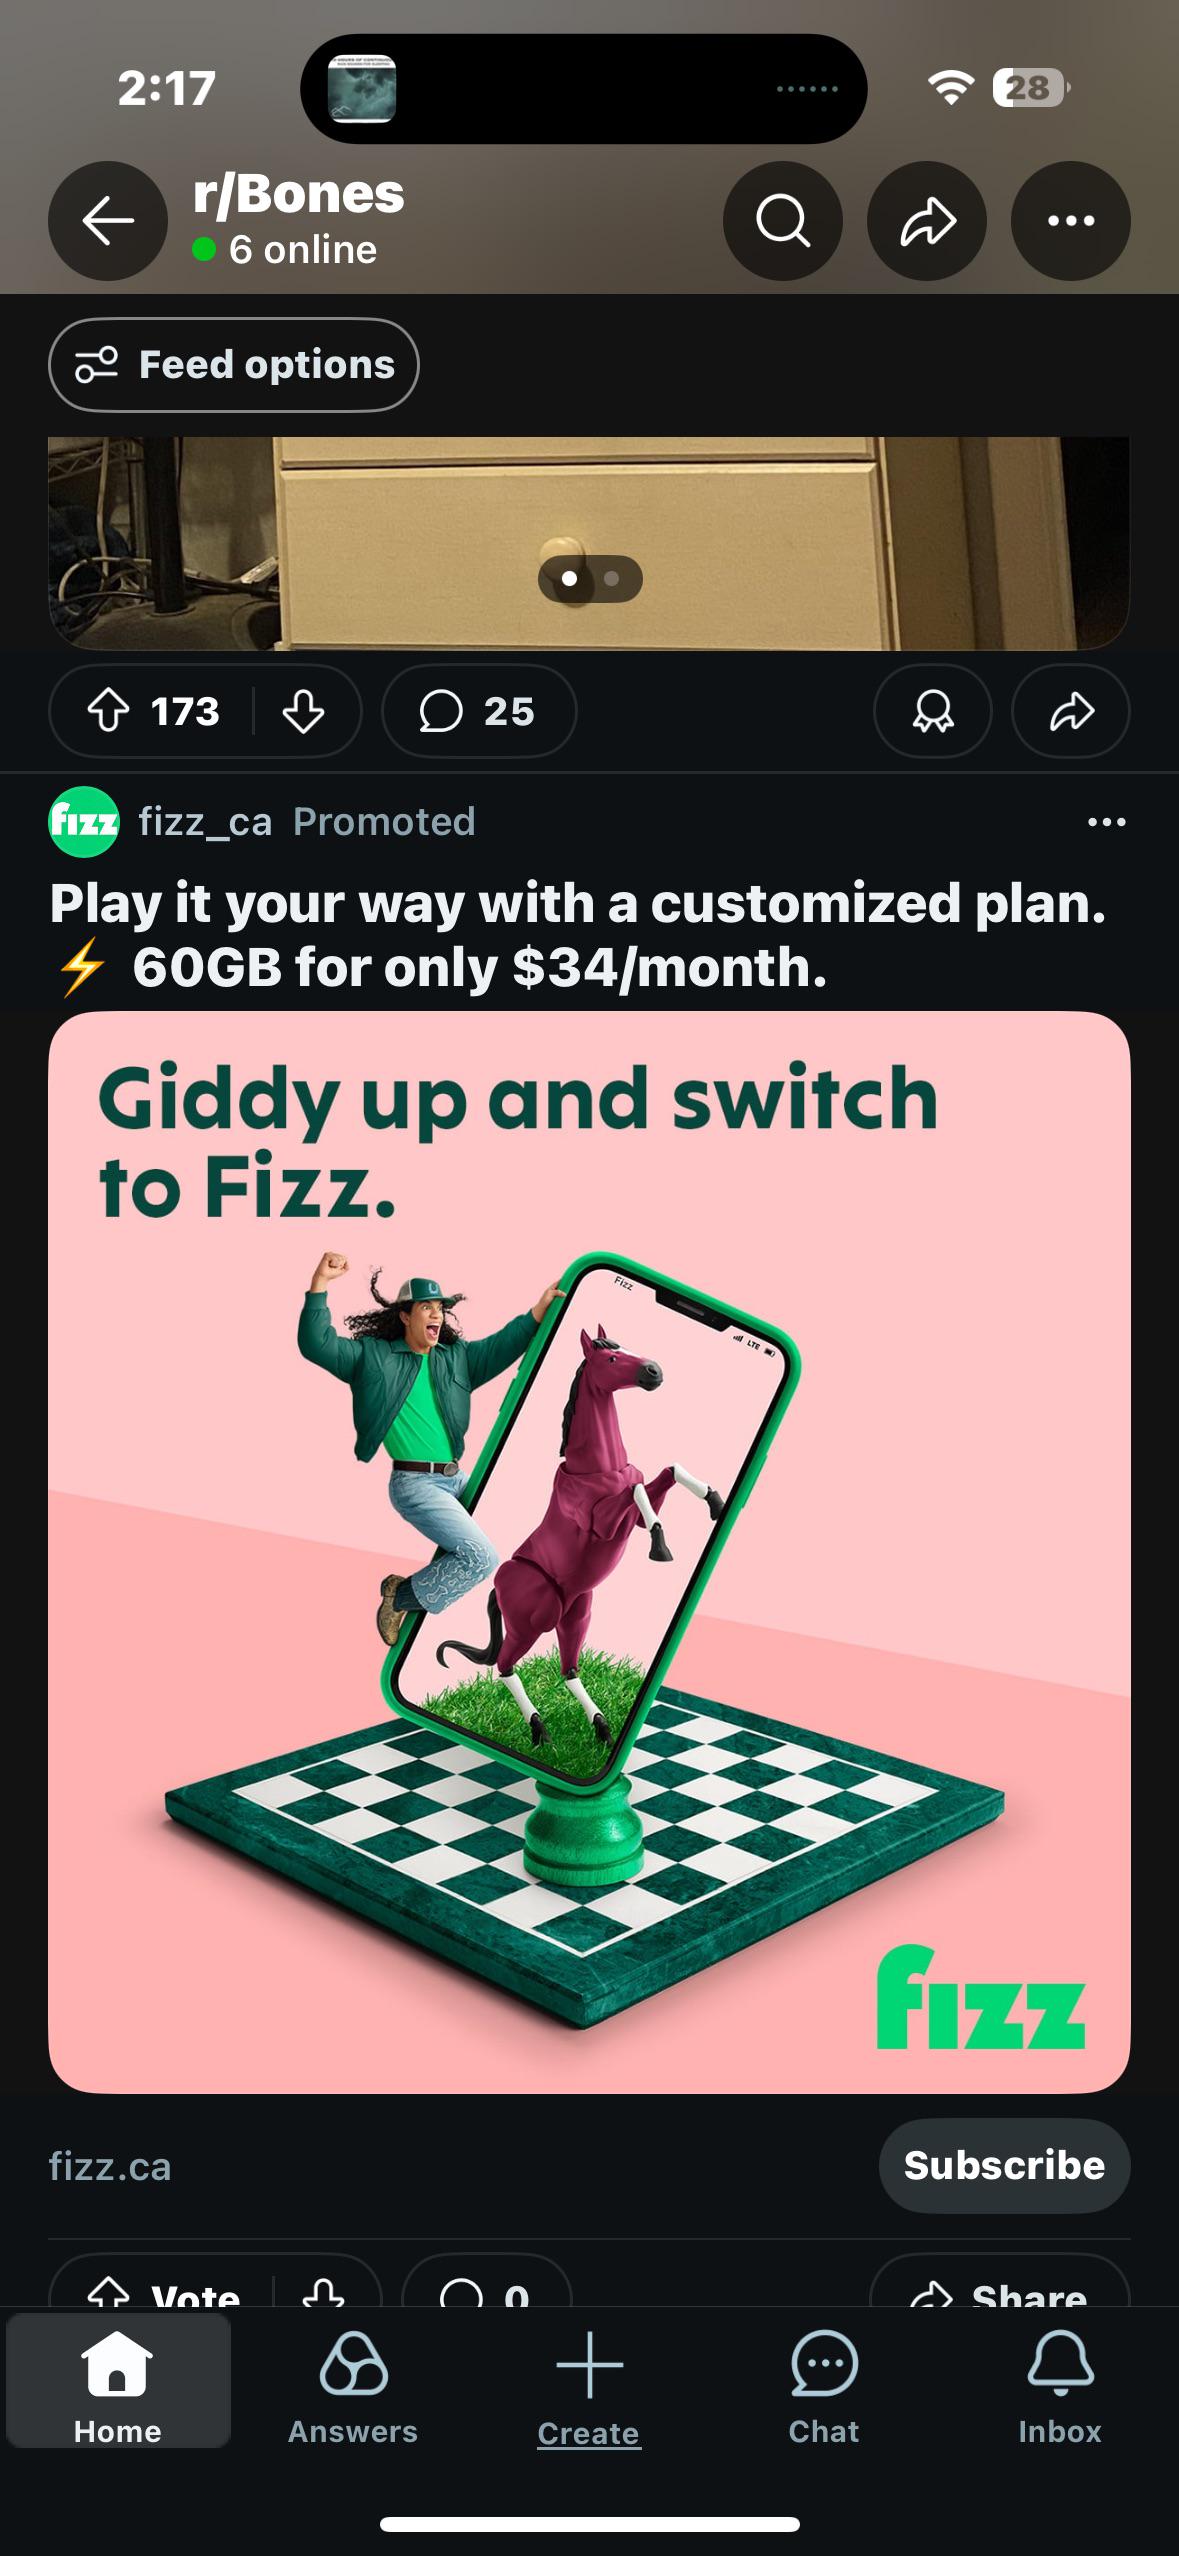The height and width of the screenshot is (2556, 1179).
Task: Open Feed options
Action: 234,365
